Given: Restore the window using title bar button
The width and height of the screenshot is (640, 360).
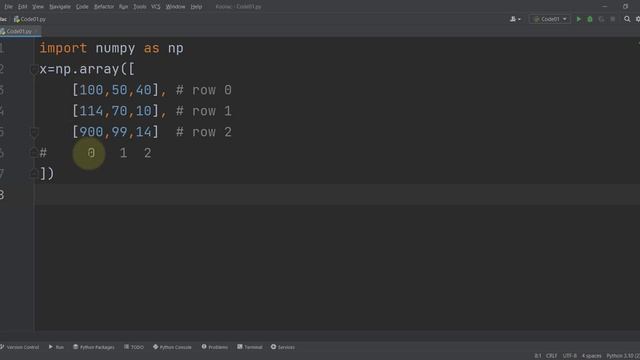Looking at the screenshot, I should pyautogui.click(x=625, y=7).
